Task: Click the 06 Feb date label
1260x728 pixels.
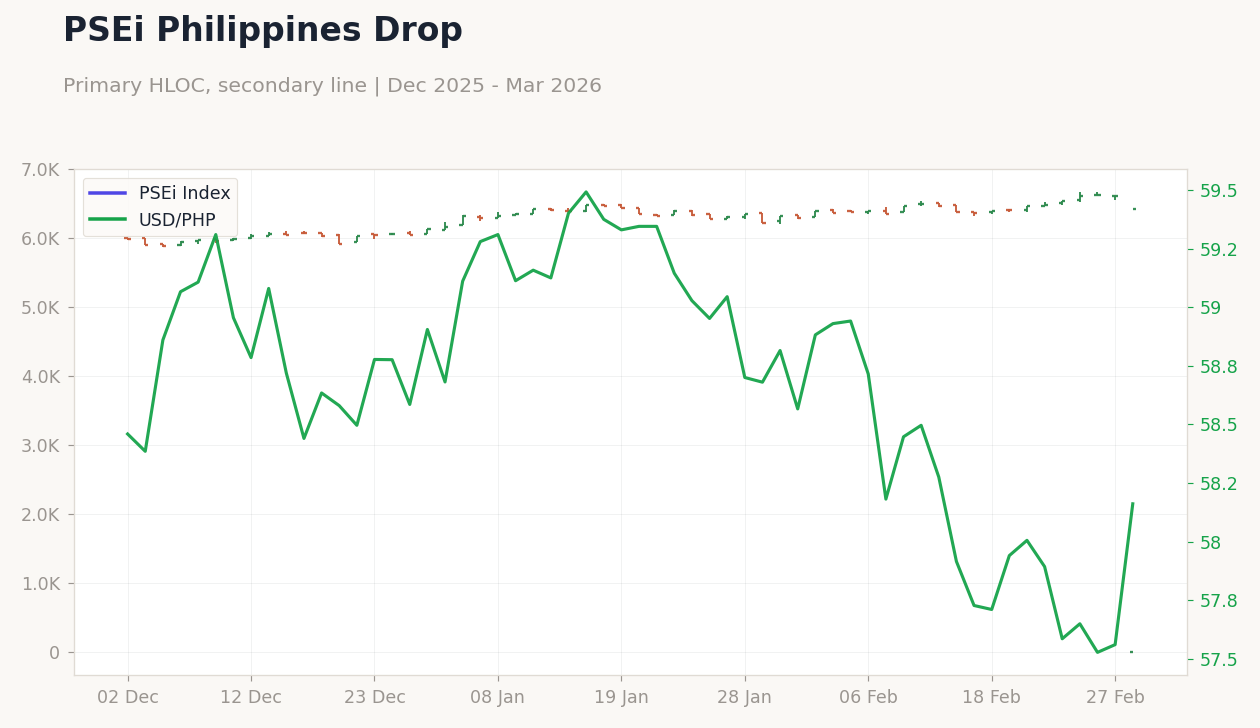Action: tap(868, 698)
